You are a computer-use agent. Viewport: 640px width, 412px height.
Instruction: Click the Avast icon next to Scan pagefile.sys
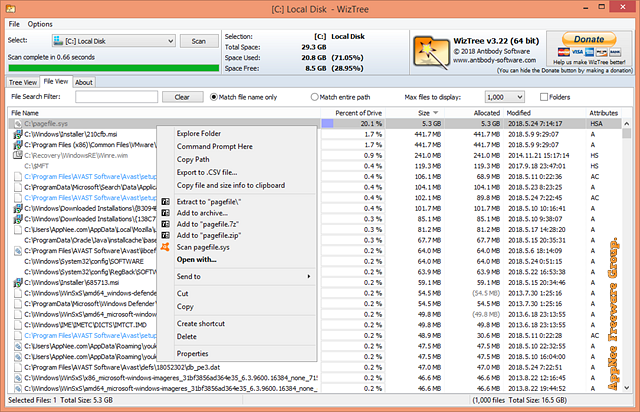(x=165, y=246)
